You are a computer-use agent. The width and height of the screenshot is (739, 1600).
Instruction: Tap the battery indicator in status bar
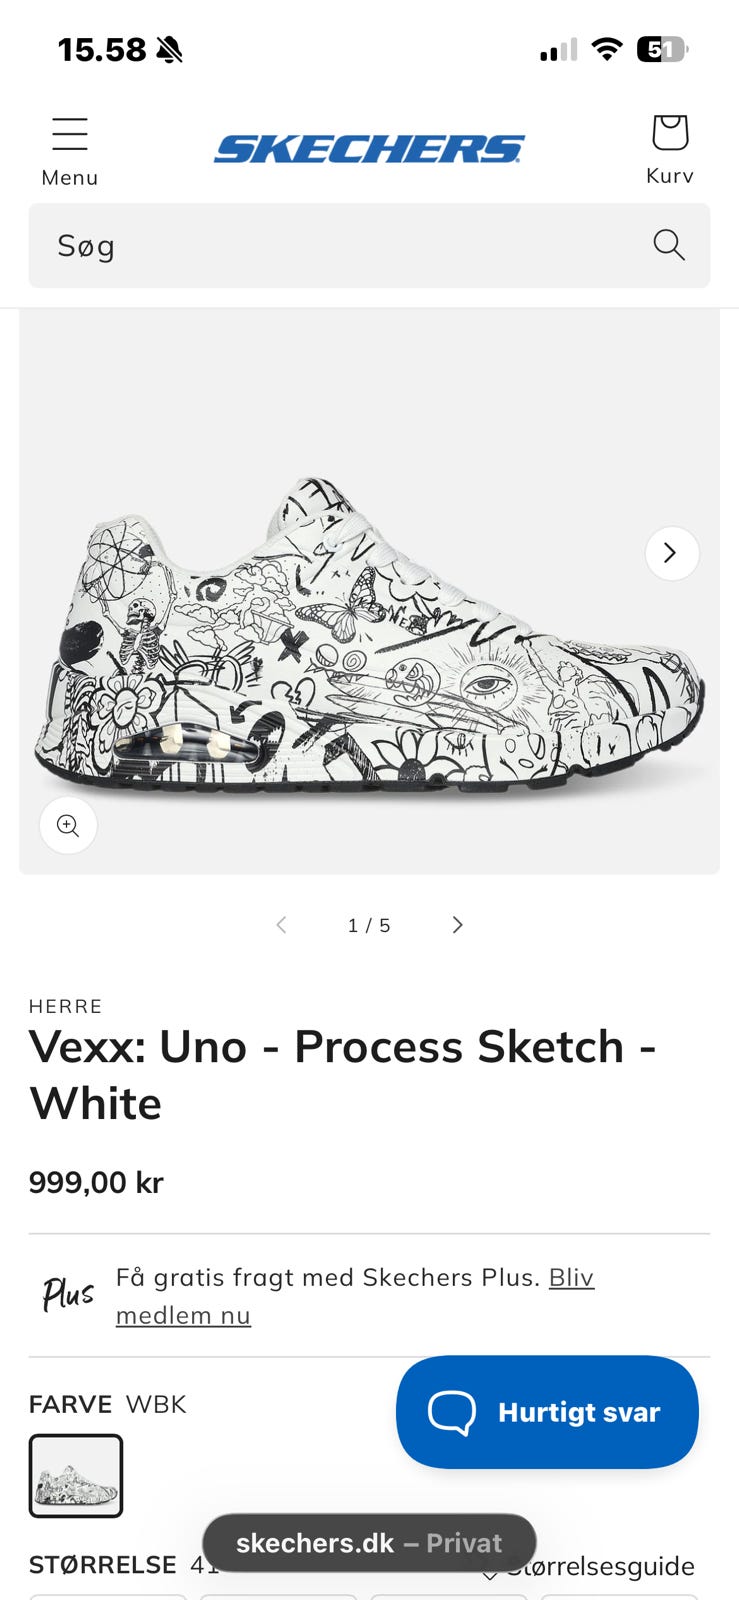(x=662, y=49)
